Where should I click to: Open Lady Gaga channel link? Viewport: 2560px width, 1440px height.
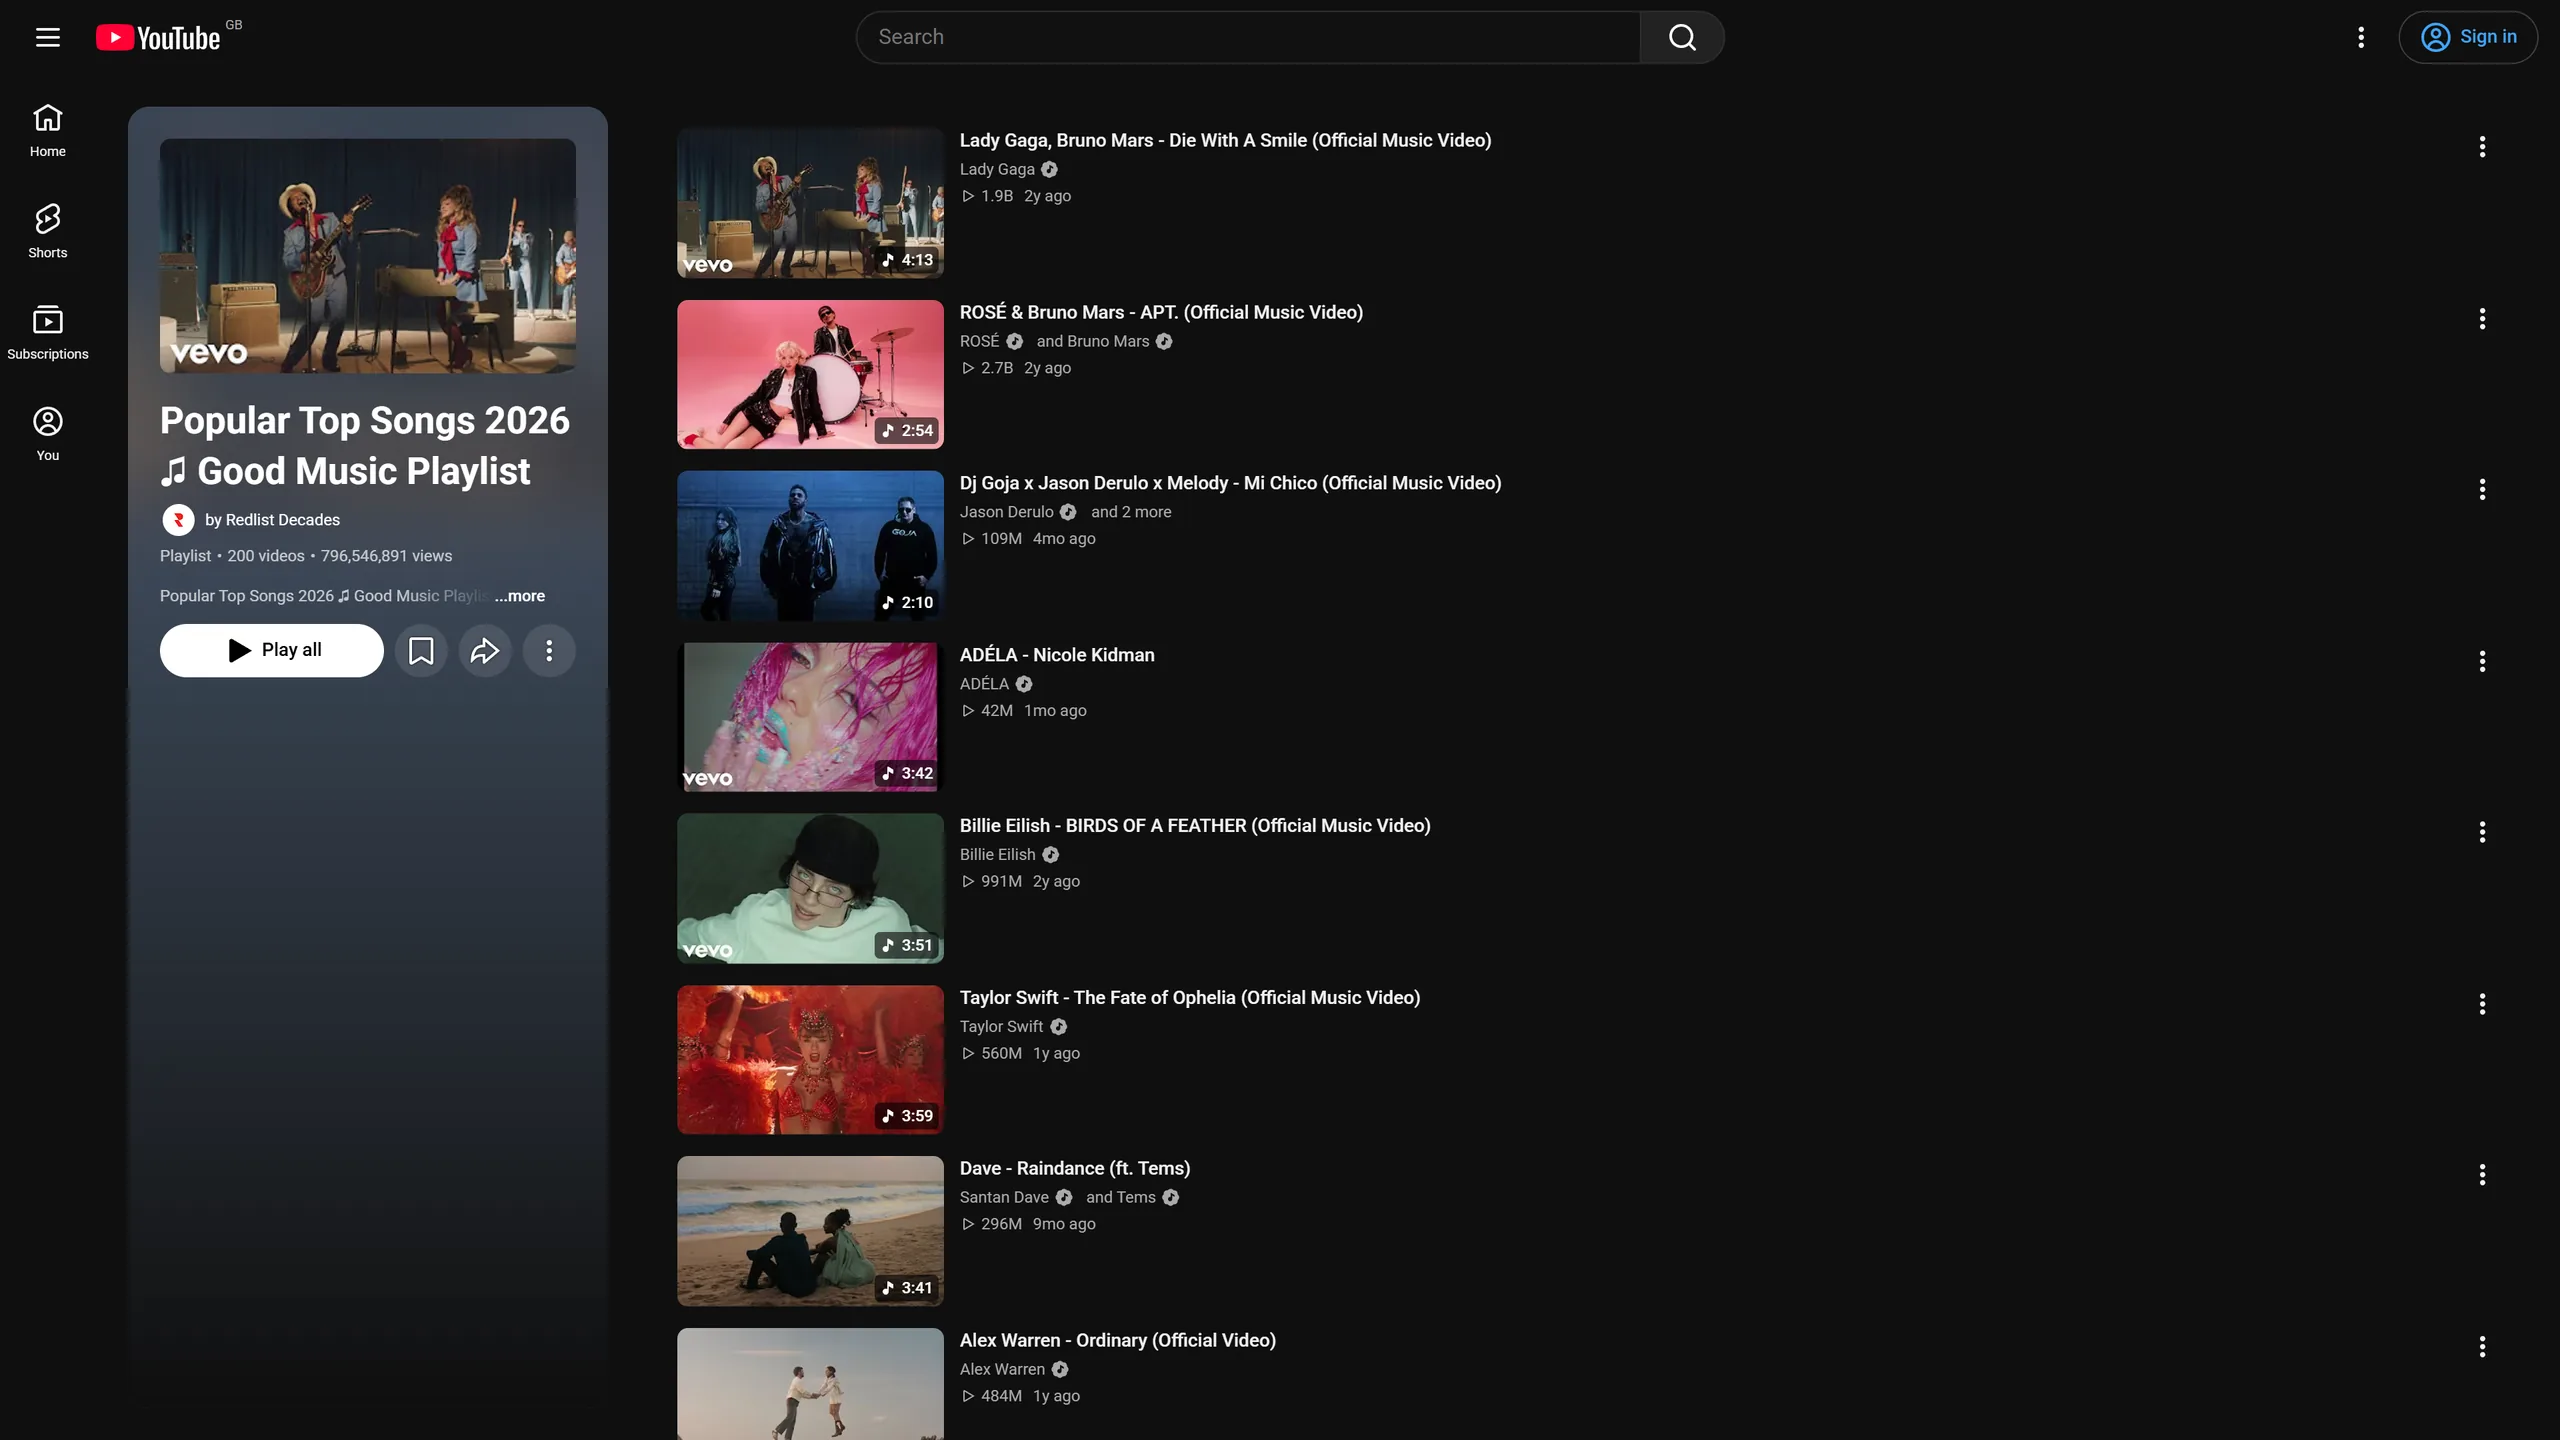tap(997, 169)
